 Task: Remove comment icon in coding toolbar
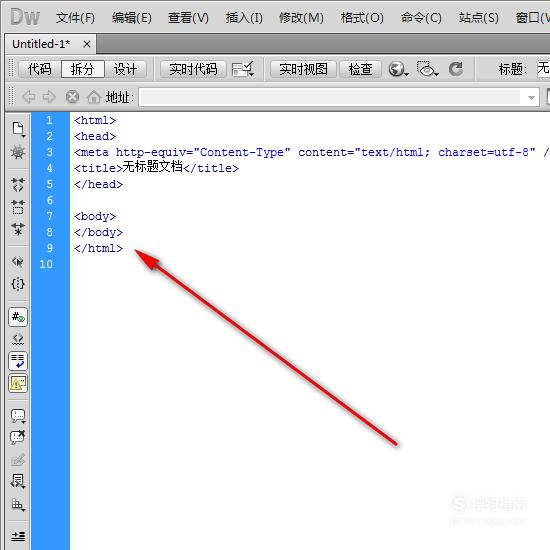(18, 437)
